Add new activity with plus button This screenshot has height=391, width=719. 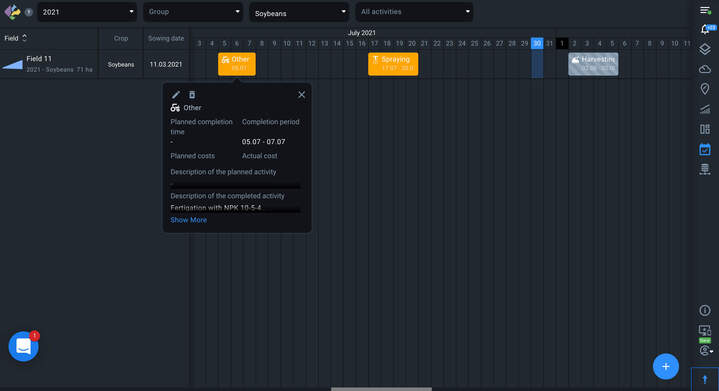(x=666, y=366)
